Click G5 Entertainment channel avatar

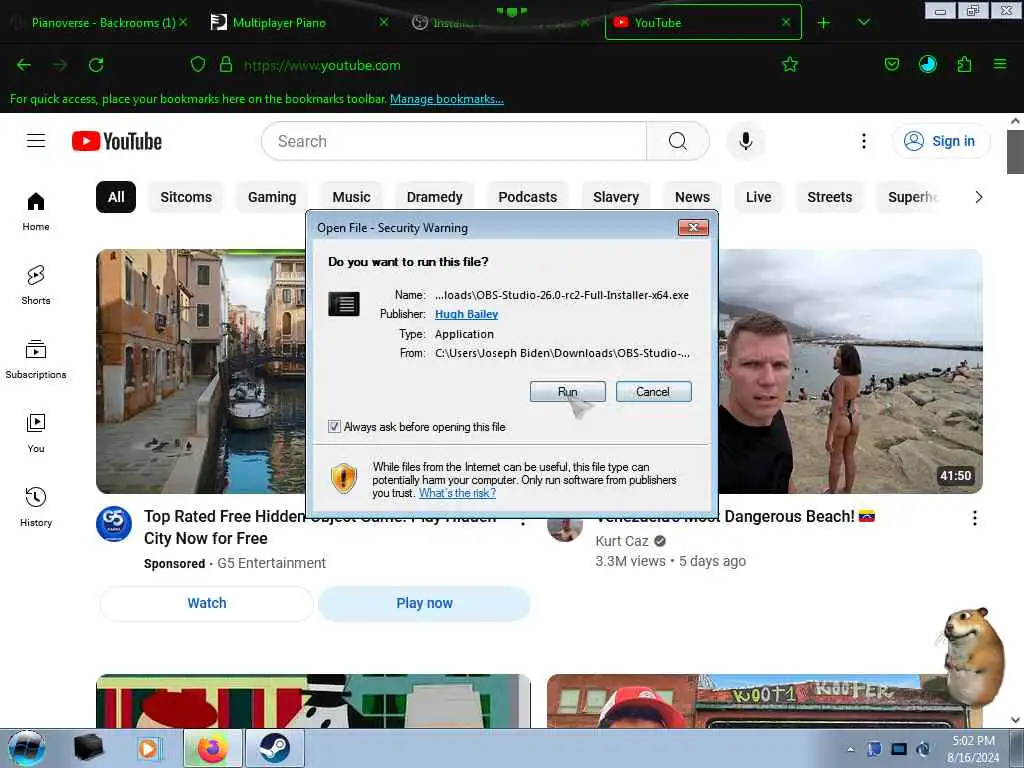(x=114, y=524)
